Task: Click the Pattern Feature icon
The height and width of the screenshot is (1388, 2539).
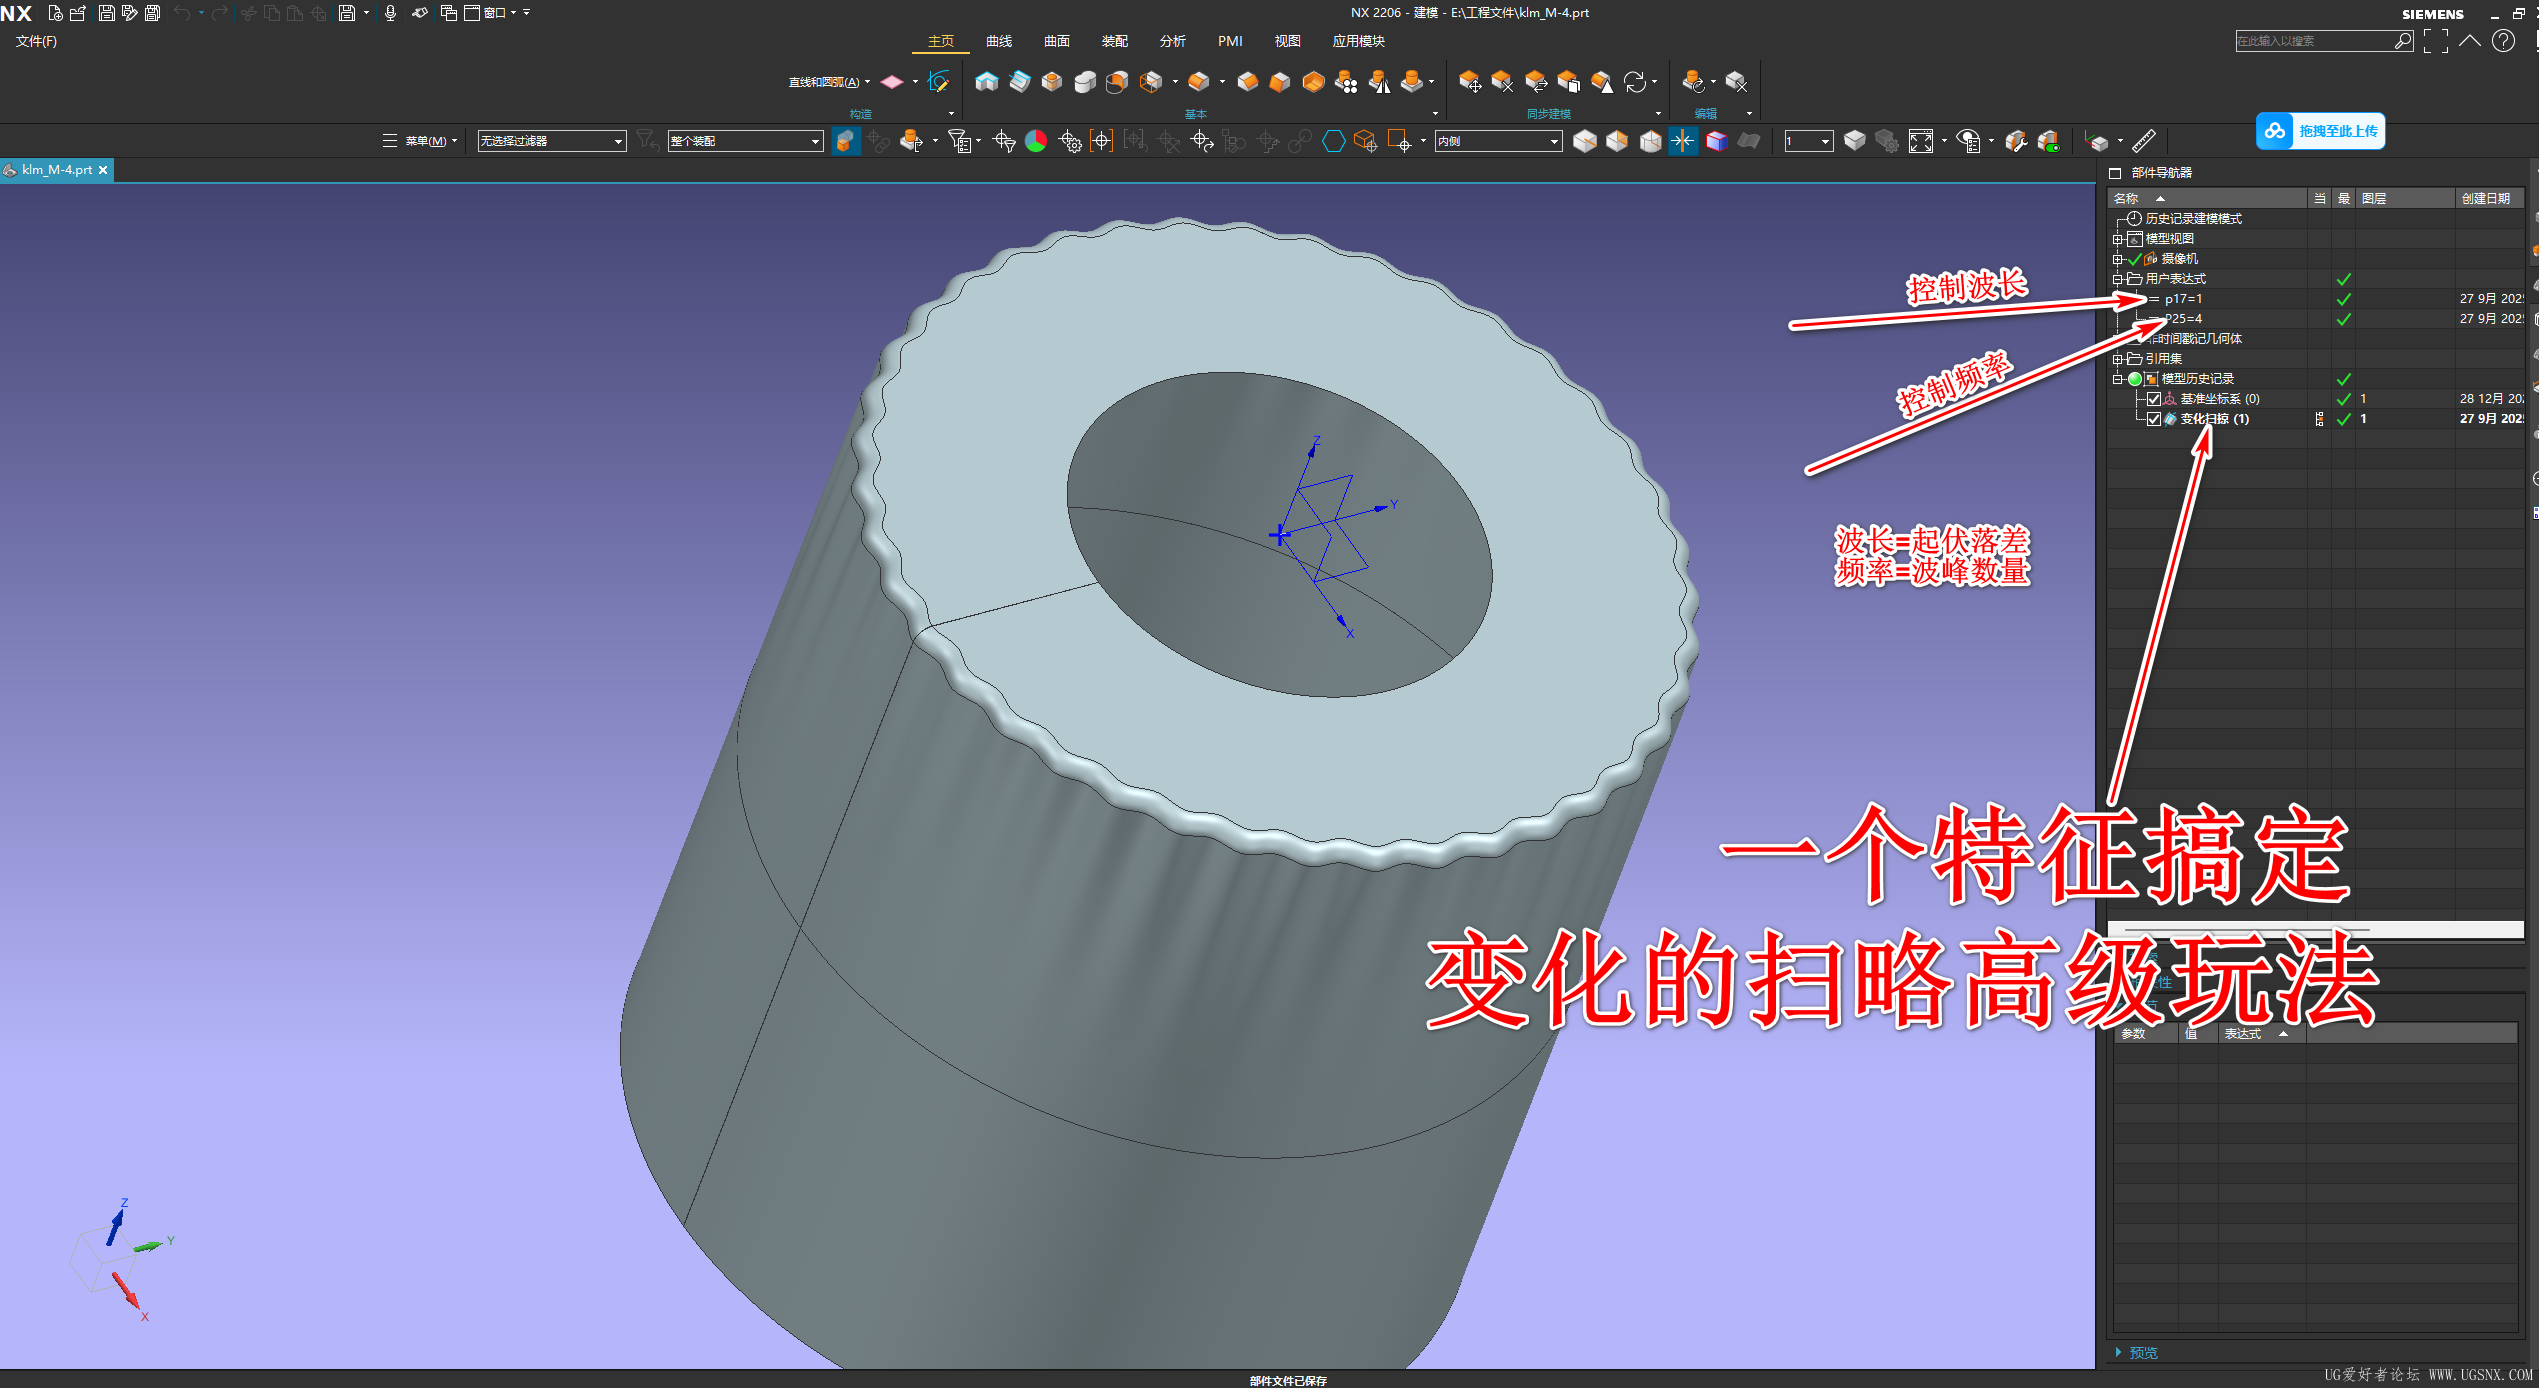Action: (1346, 82)
